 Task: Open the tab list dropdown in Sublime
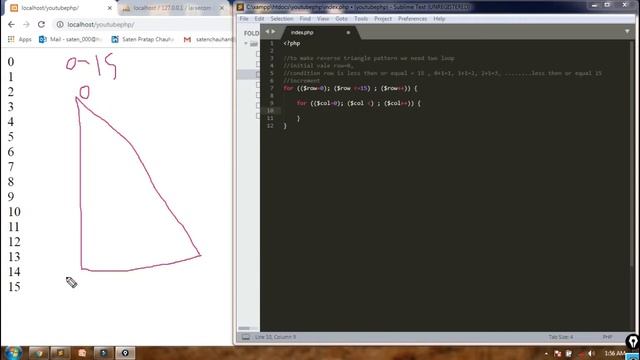(627, 31)
